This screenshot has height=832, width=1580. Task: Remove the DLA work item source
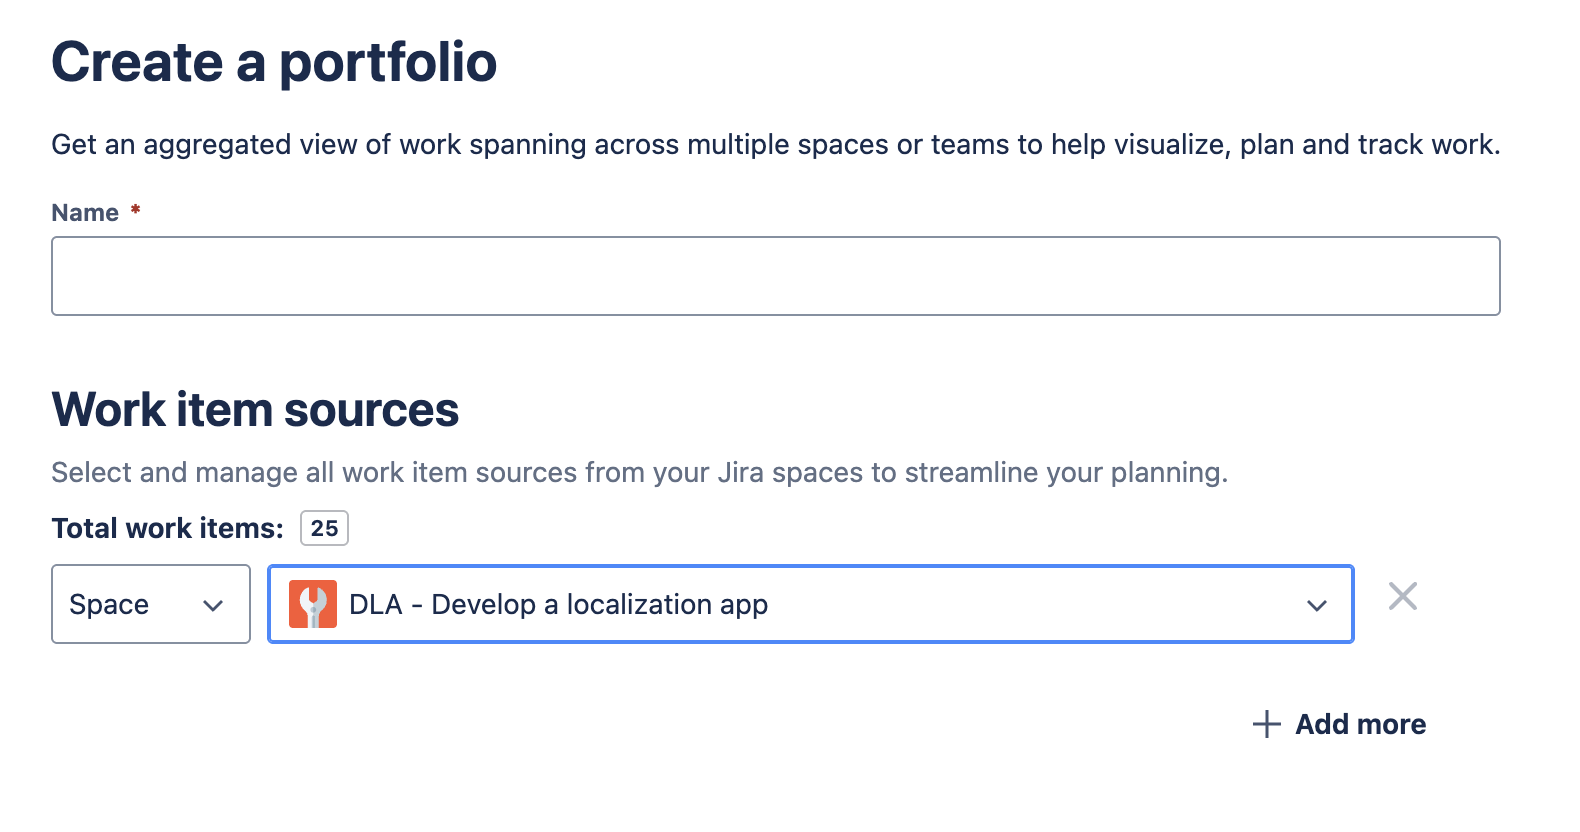click(x=1403, y=597)
